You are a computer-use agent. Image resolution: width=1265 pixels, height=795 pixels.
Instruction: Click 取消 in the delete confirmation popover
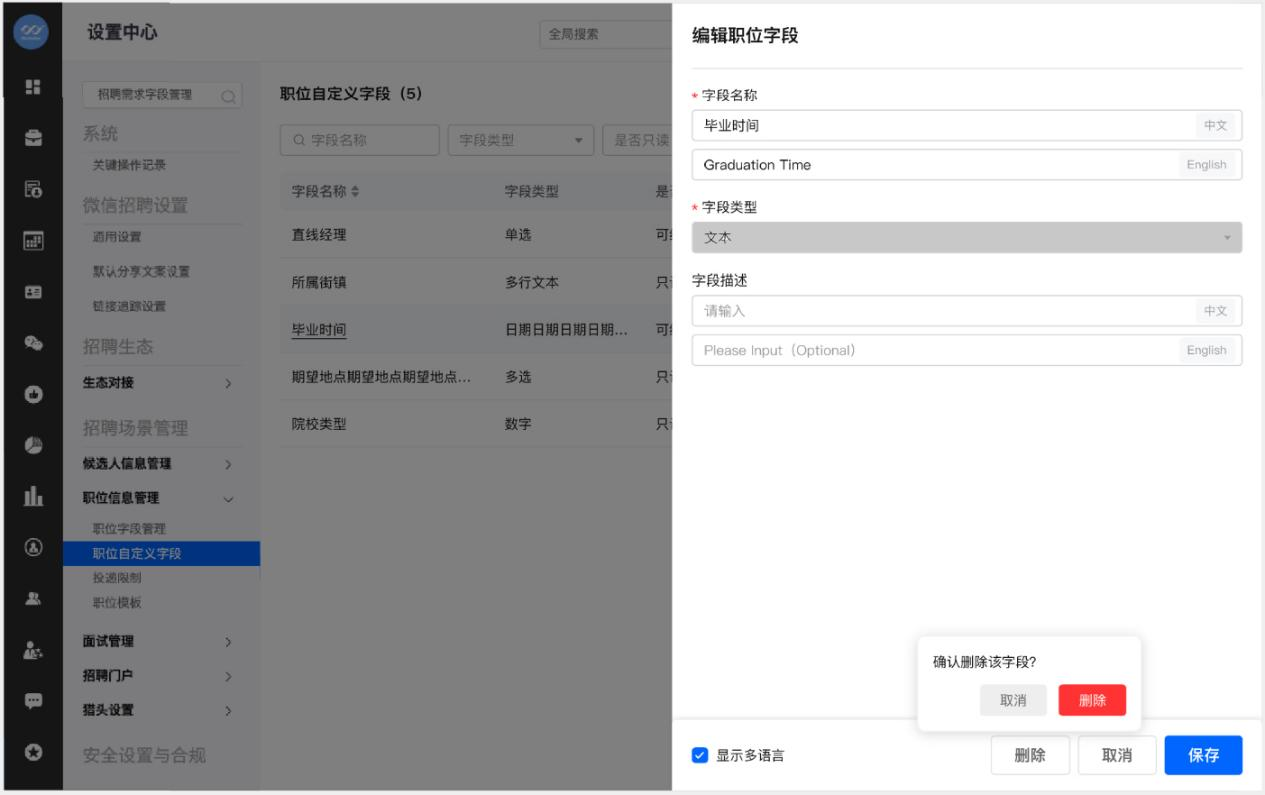(1013, 700)
